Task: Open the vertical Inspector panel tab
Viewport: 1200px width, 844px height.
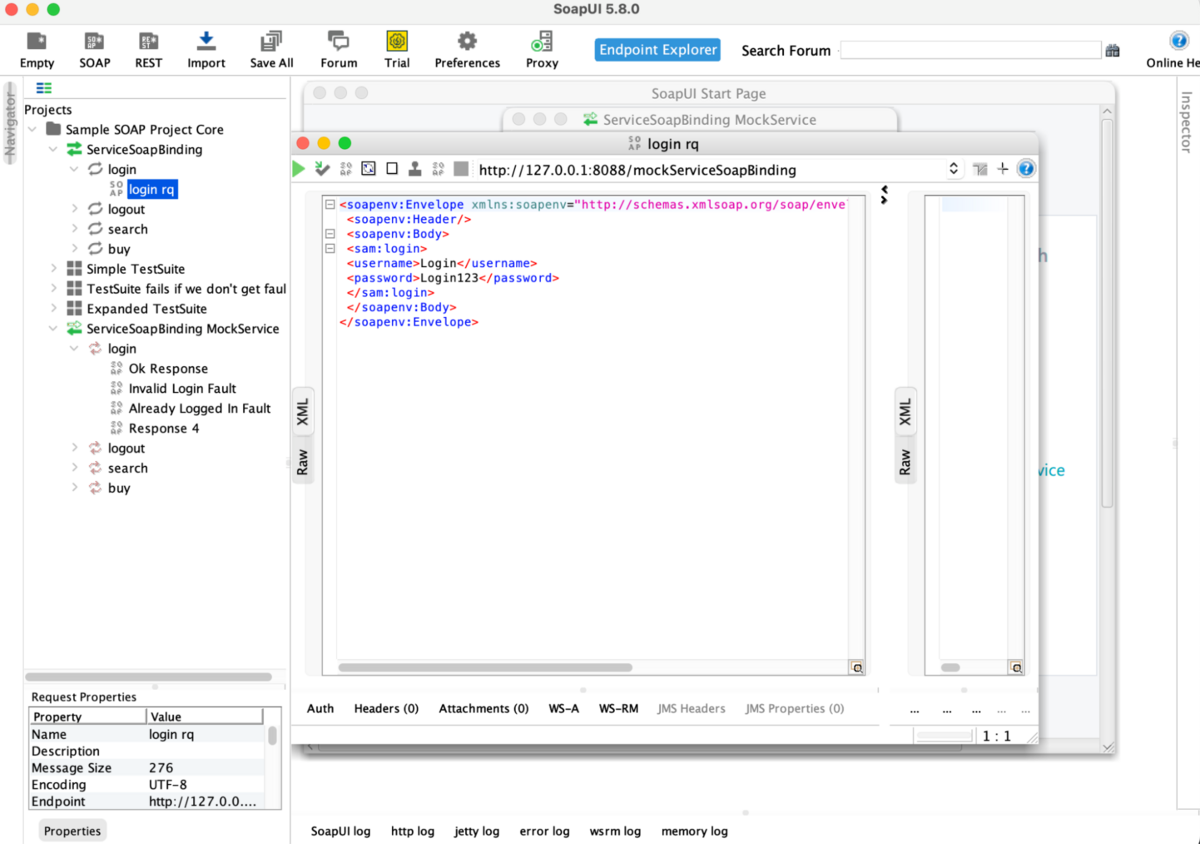Action: point(1187,122)
